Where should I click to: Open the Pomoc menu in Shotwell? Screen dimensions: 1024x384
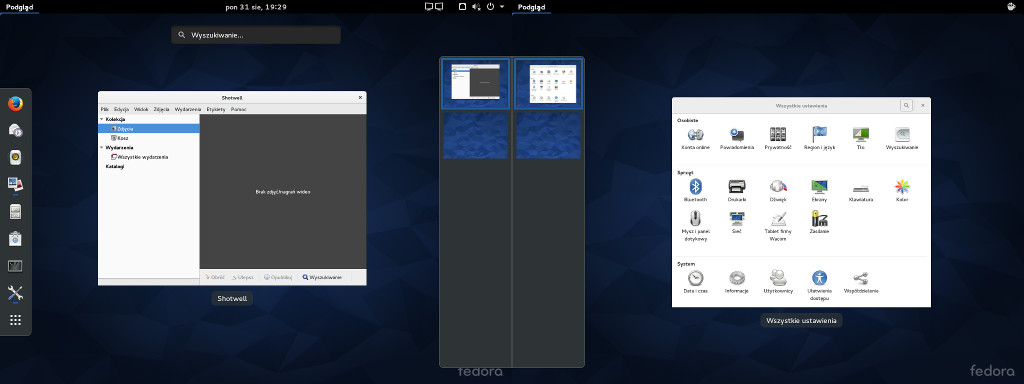[x=238, y=109]
